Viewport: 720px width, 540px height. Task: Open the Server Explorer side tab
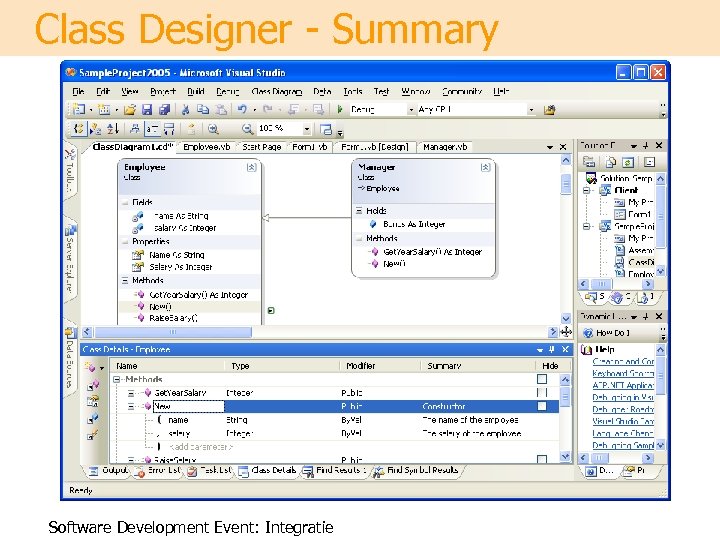(70, 261)
